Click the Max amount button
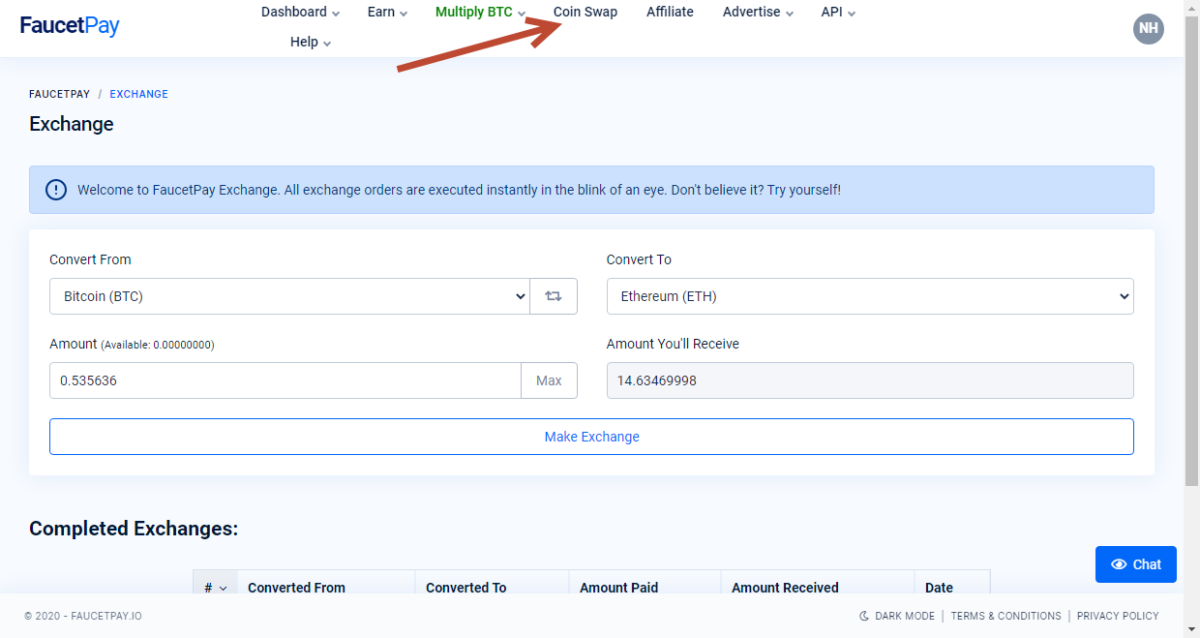This screenshot has height=638, width=1200. click(x=549, y=380)
